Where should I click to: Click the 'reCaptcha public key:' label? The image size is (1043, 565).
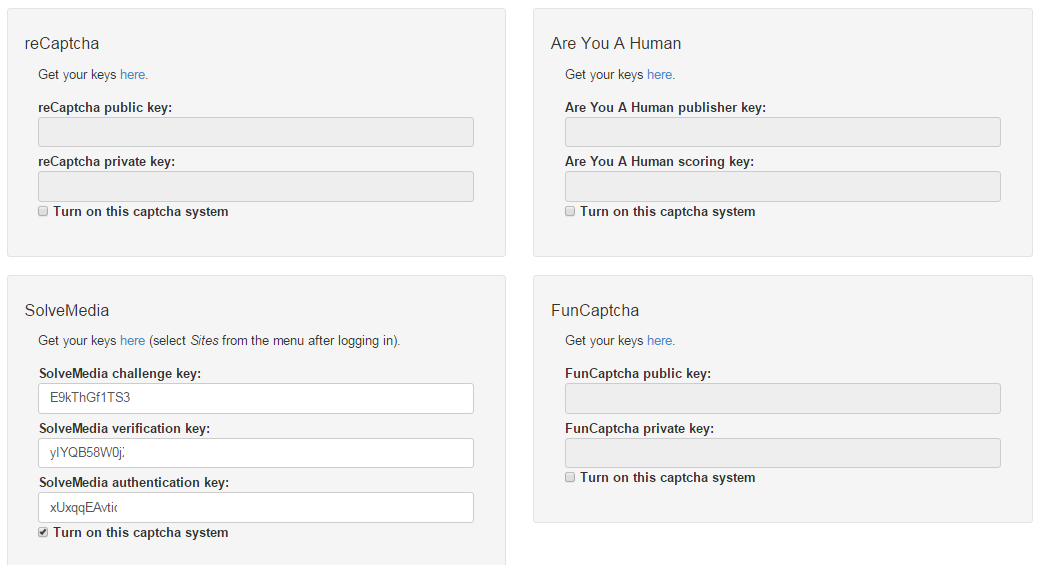(x=105, y=107)
